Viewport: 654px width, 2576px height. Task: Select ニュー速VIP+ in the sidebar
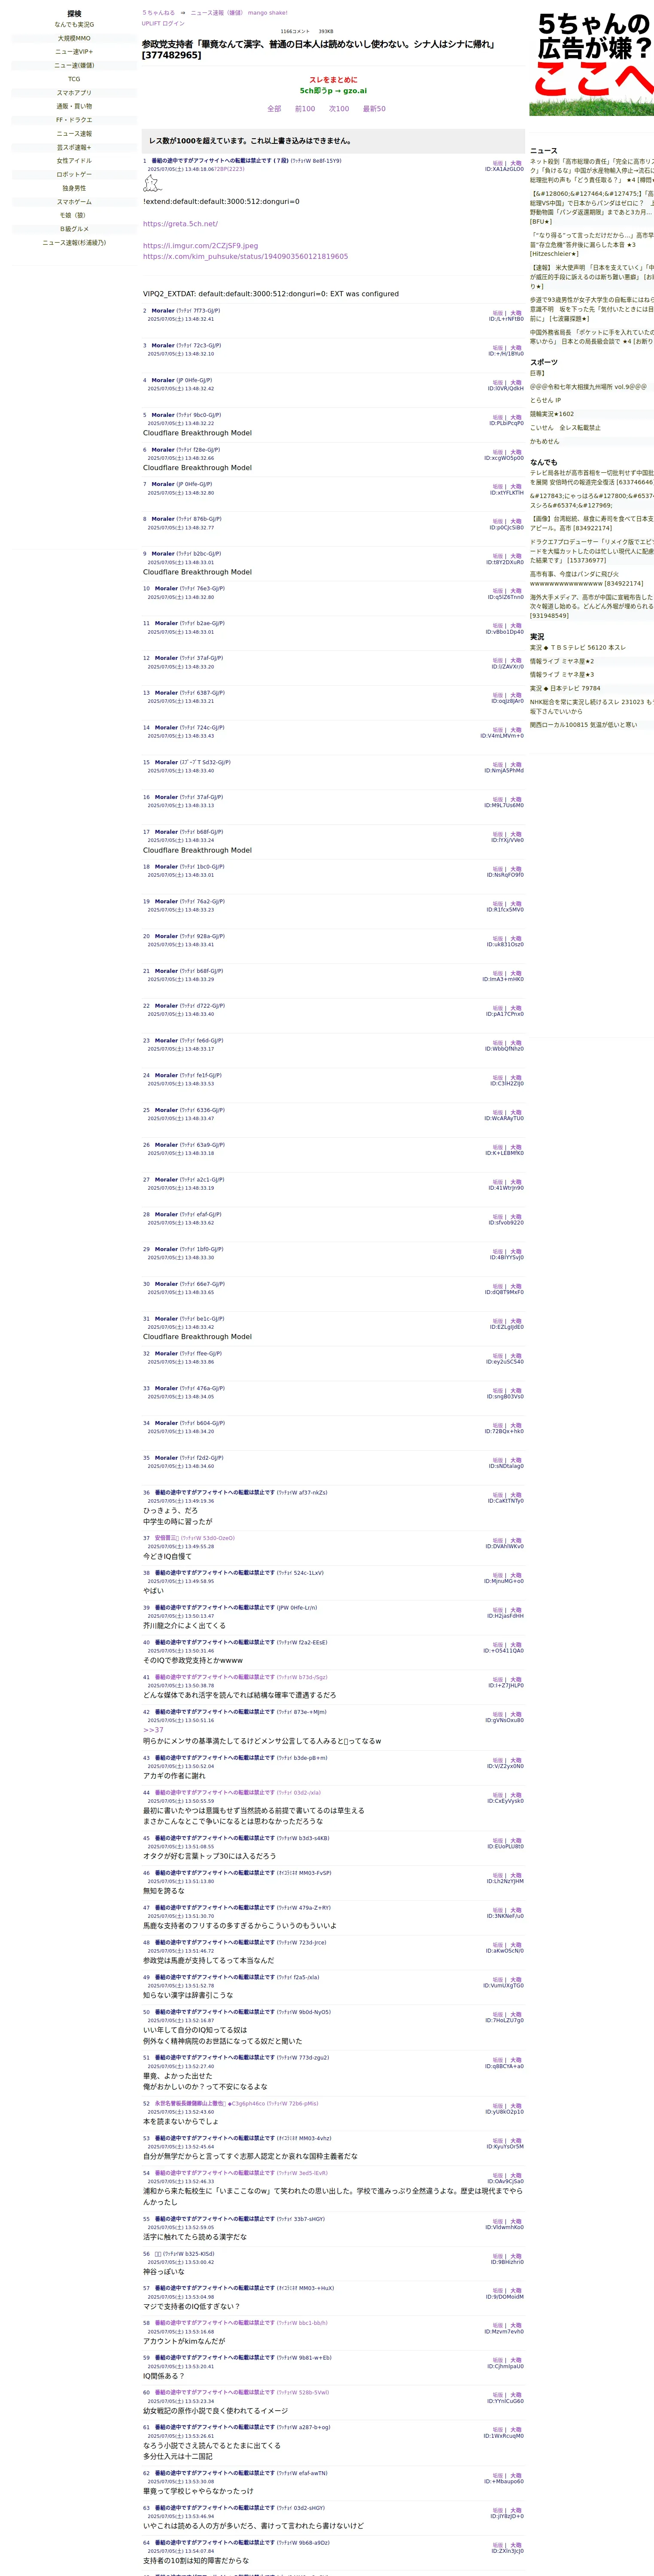click(x=74, y=52)
